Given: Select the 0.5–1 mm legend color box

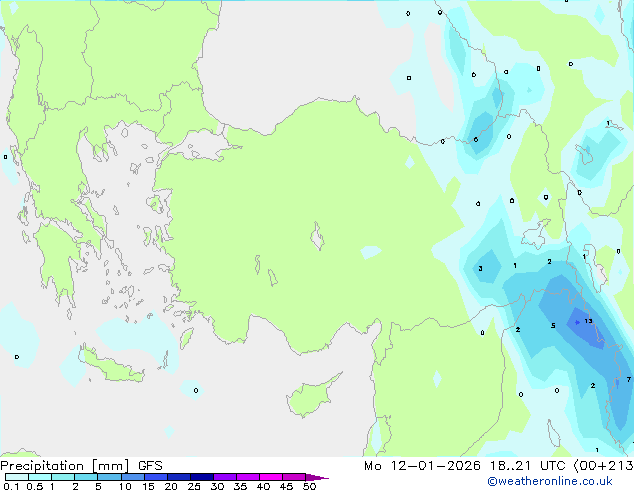Looking at the screenshot, I should click(40, 477).
